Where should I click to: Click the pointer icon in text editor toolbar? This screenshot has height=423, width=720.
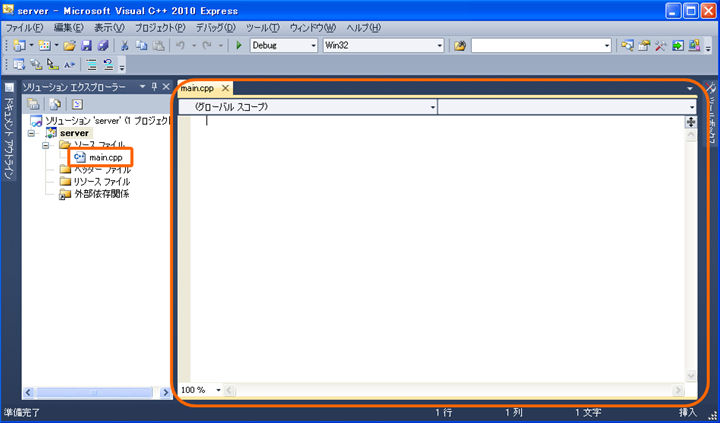53,65
